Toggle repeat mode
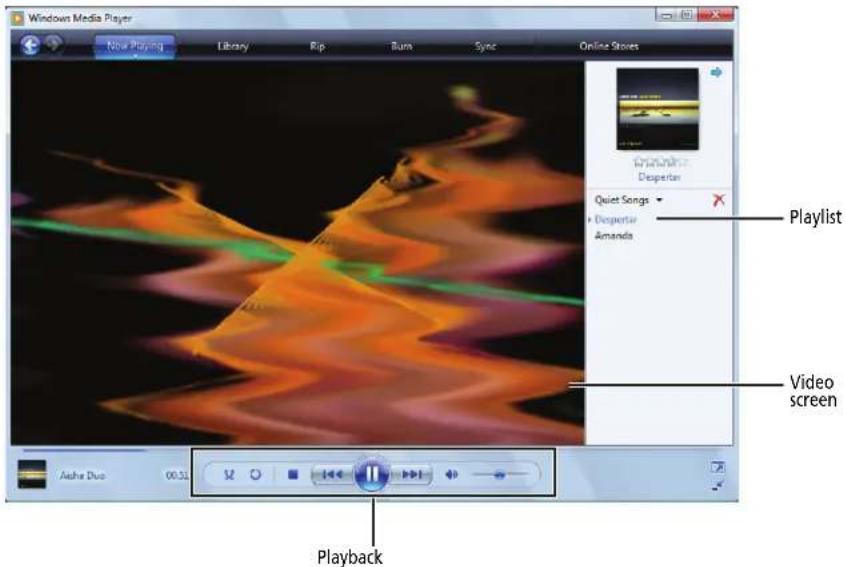Viewport: 846px width, 567px height. (x=255, y=475)
